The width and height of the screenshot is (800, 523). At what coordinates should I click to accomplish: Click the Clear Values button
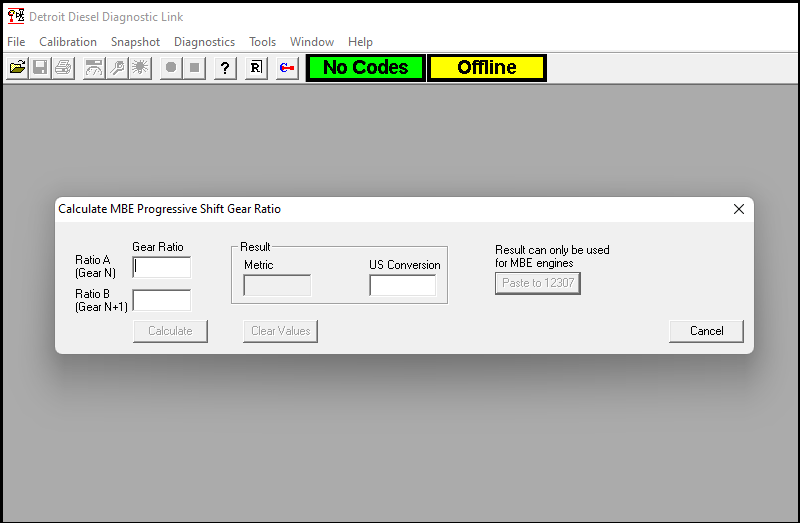(x=280, y=331)
